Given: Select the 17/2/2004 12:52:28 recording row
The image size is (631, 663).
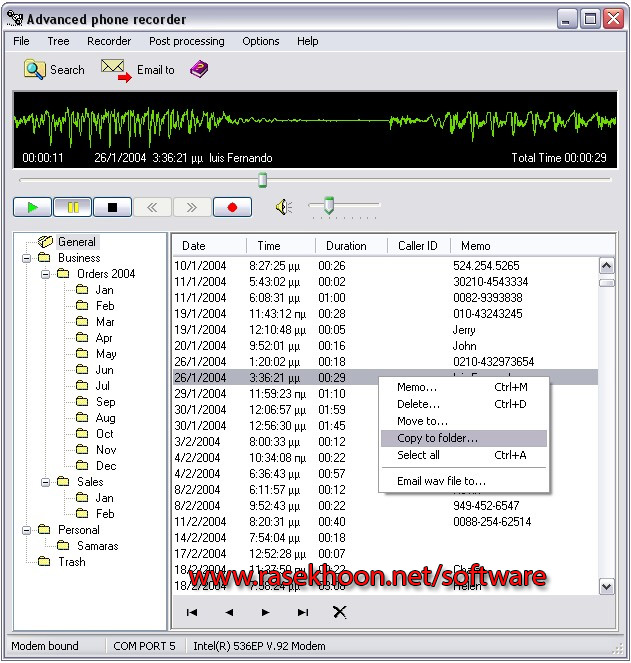Looking at the screenshot, I should [x=385, y=554].
